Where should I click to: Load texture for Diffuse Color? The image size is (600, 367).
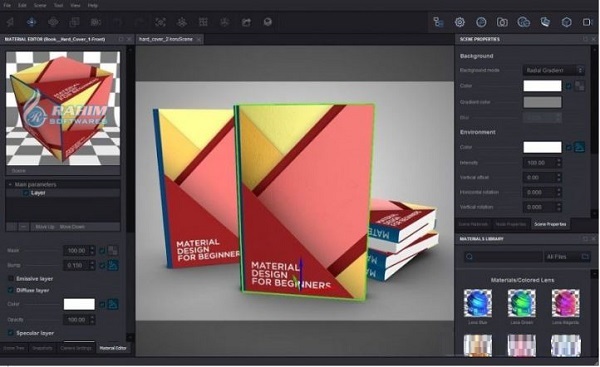pos(113,304)
